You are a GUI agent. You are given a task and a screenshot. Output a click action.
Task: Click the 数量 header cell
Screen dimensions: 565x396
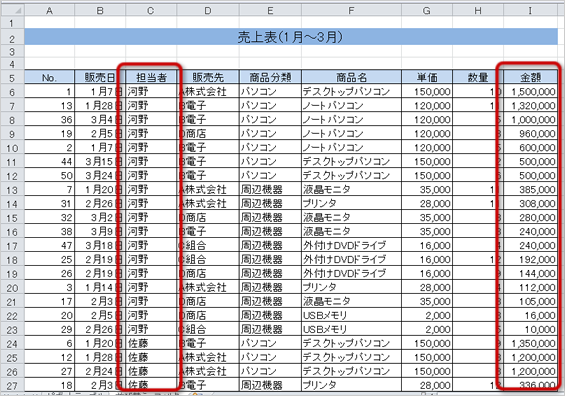(478, 77)
